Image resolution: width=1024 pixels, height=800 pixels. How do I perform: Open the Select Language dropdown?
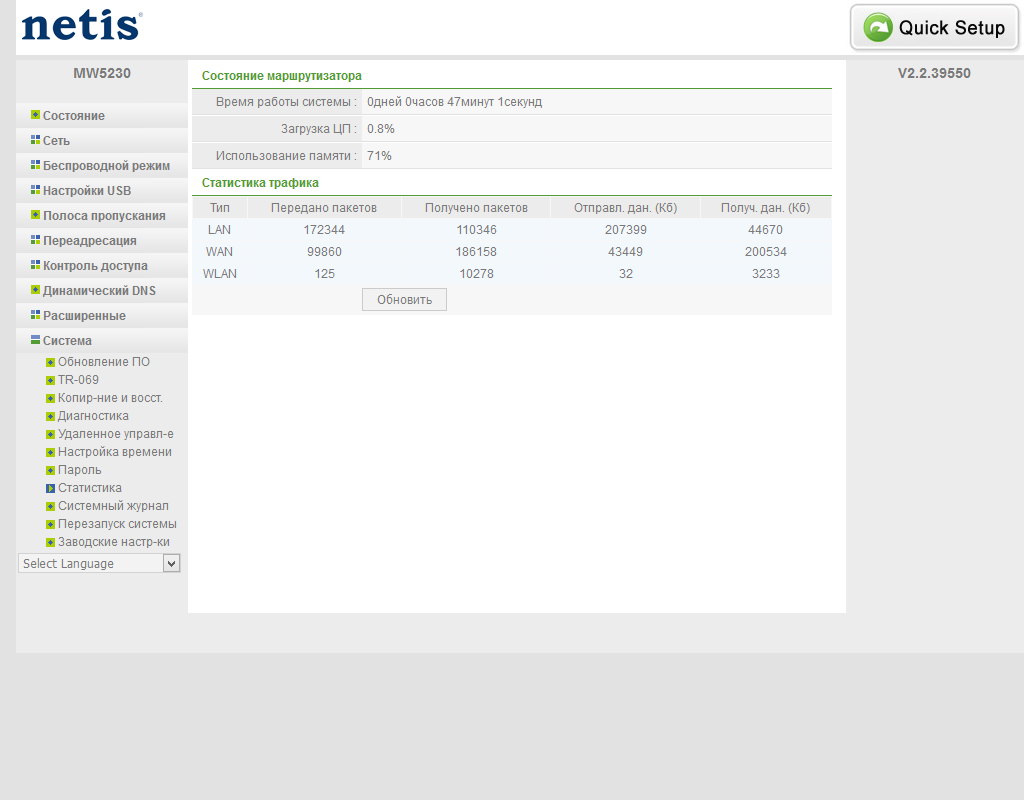point(99,563)
